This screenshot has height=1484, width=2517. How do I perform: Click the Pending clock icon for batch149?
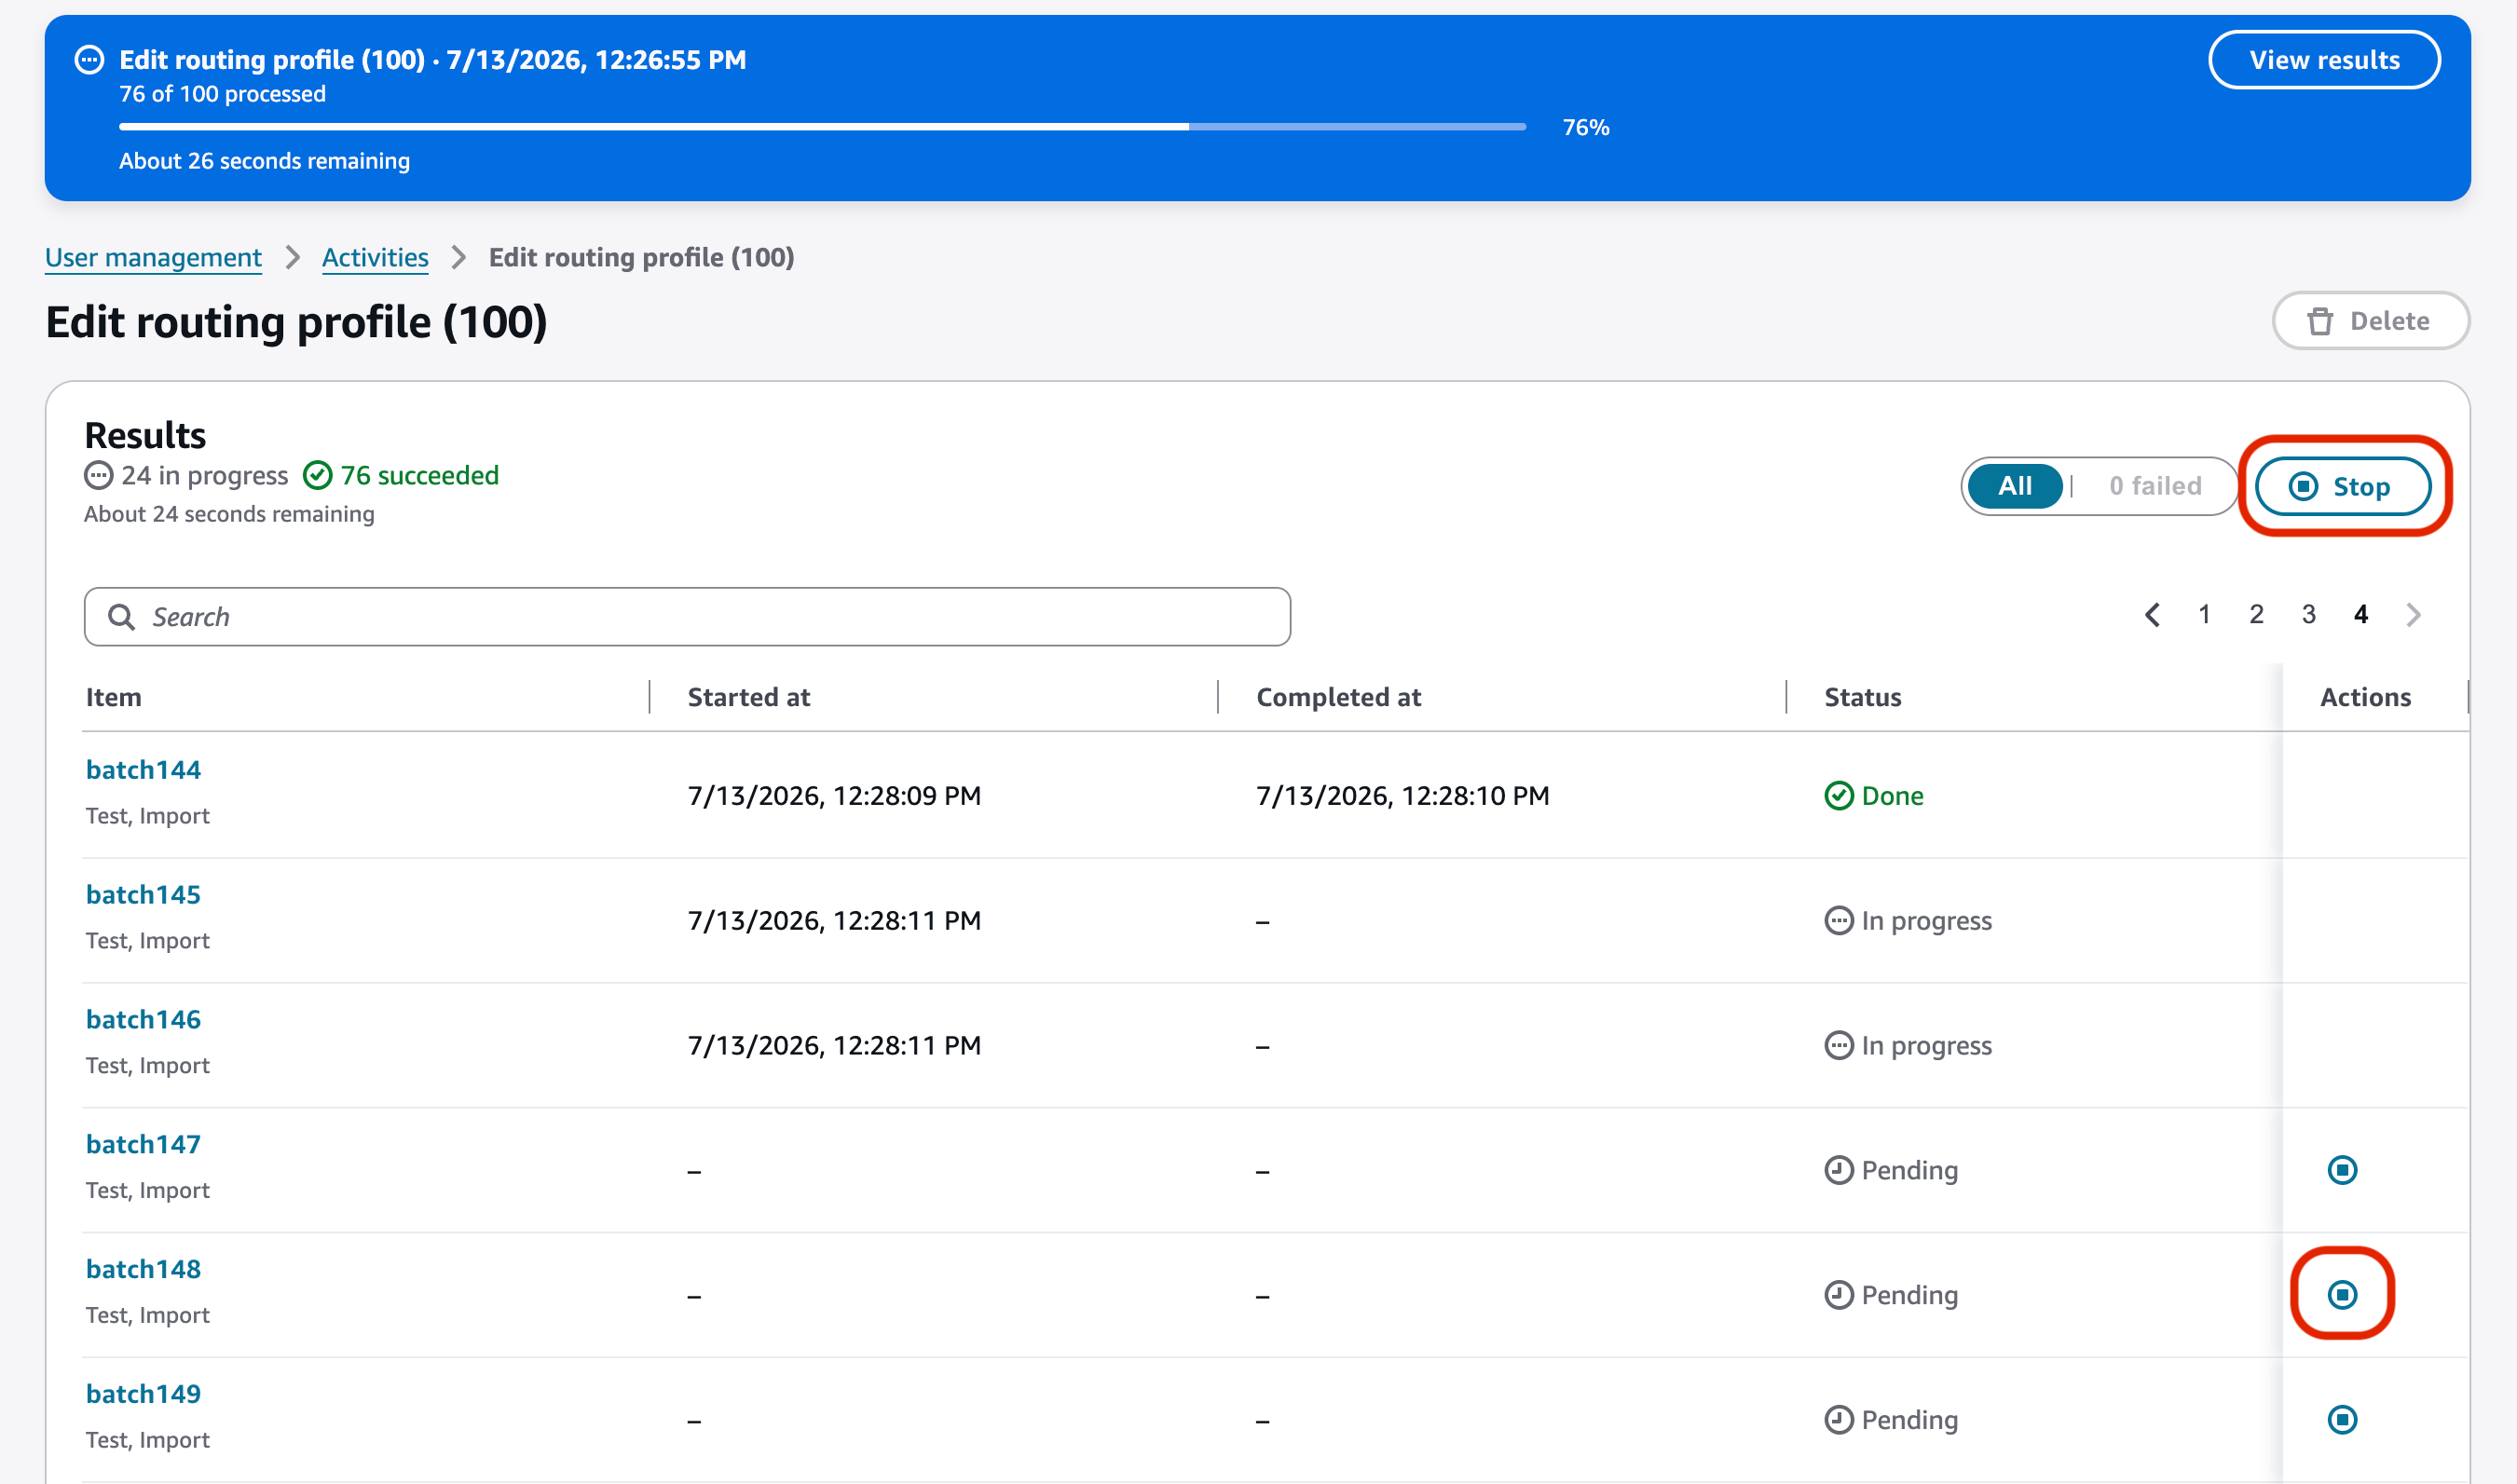(1839, 1420)
